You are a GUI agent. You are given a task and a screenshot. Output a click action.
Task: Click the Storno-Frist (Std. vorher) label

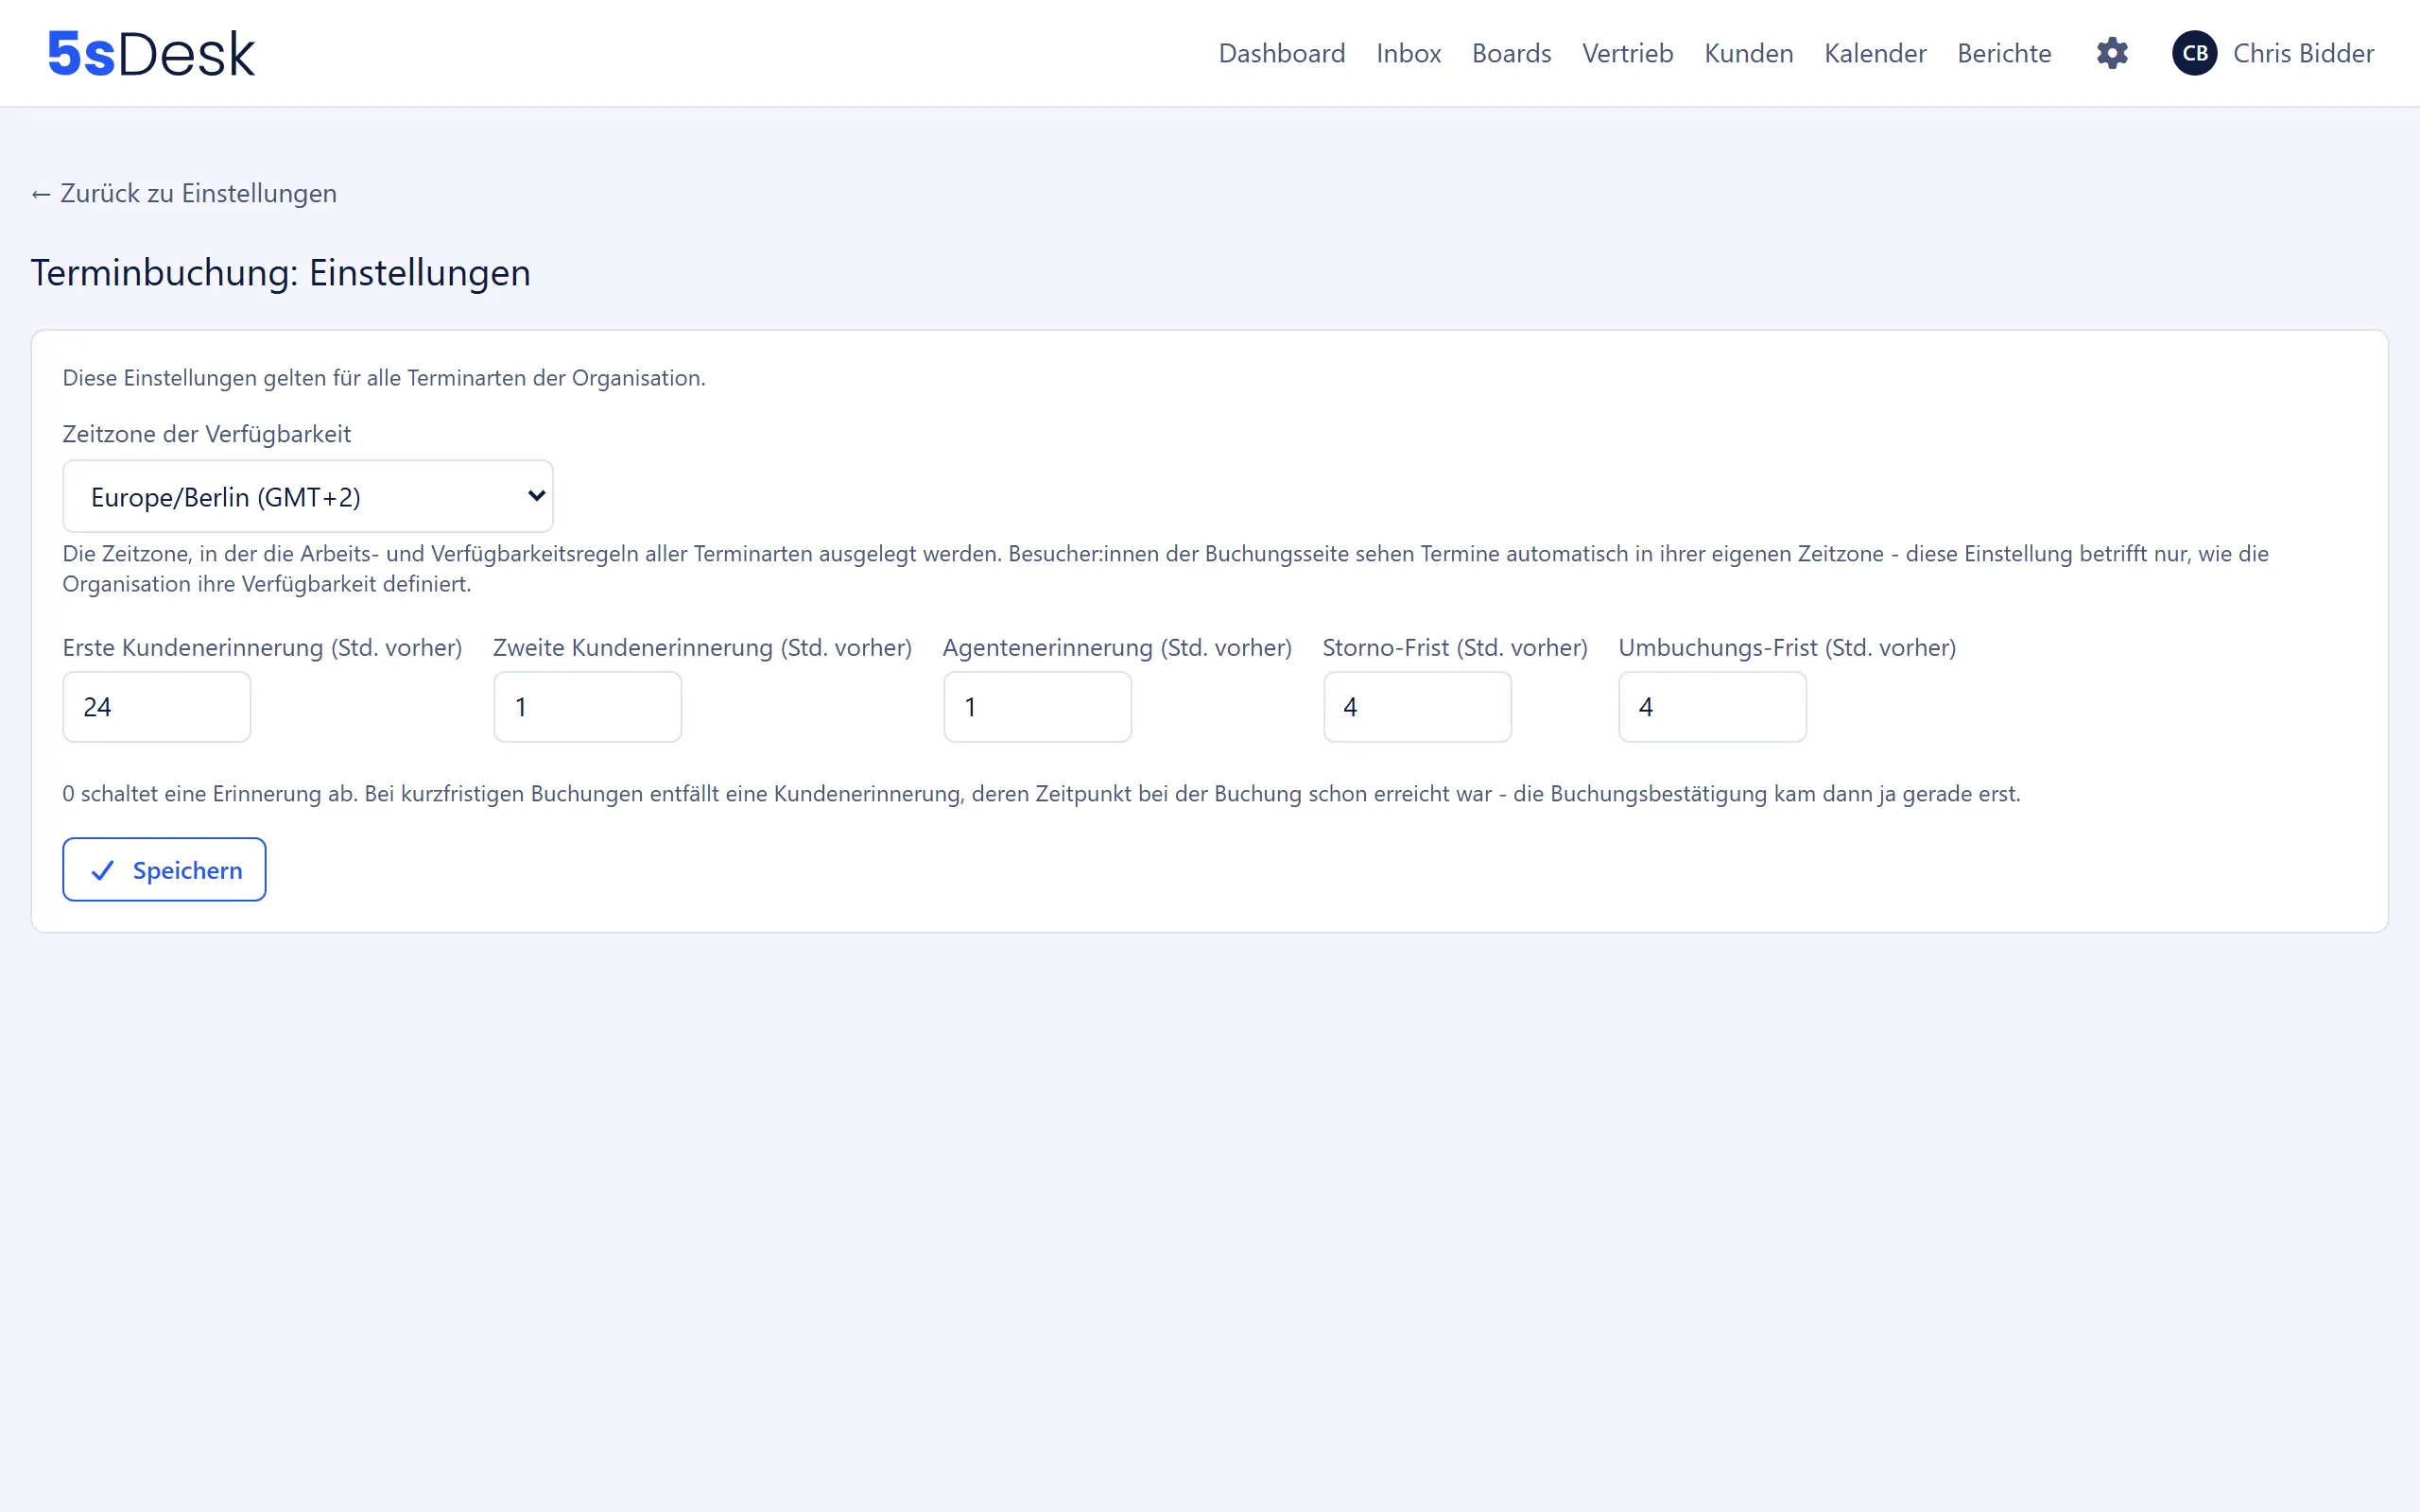click(x=1455, y=648)
